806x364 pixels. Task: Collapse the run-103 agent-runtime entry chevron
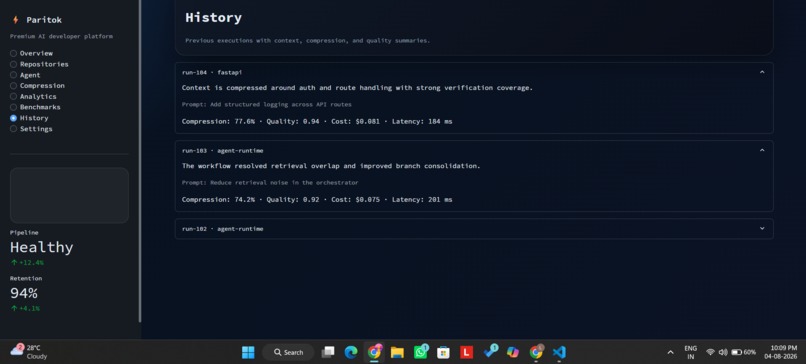coord(762,151)
